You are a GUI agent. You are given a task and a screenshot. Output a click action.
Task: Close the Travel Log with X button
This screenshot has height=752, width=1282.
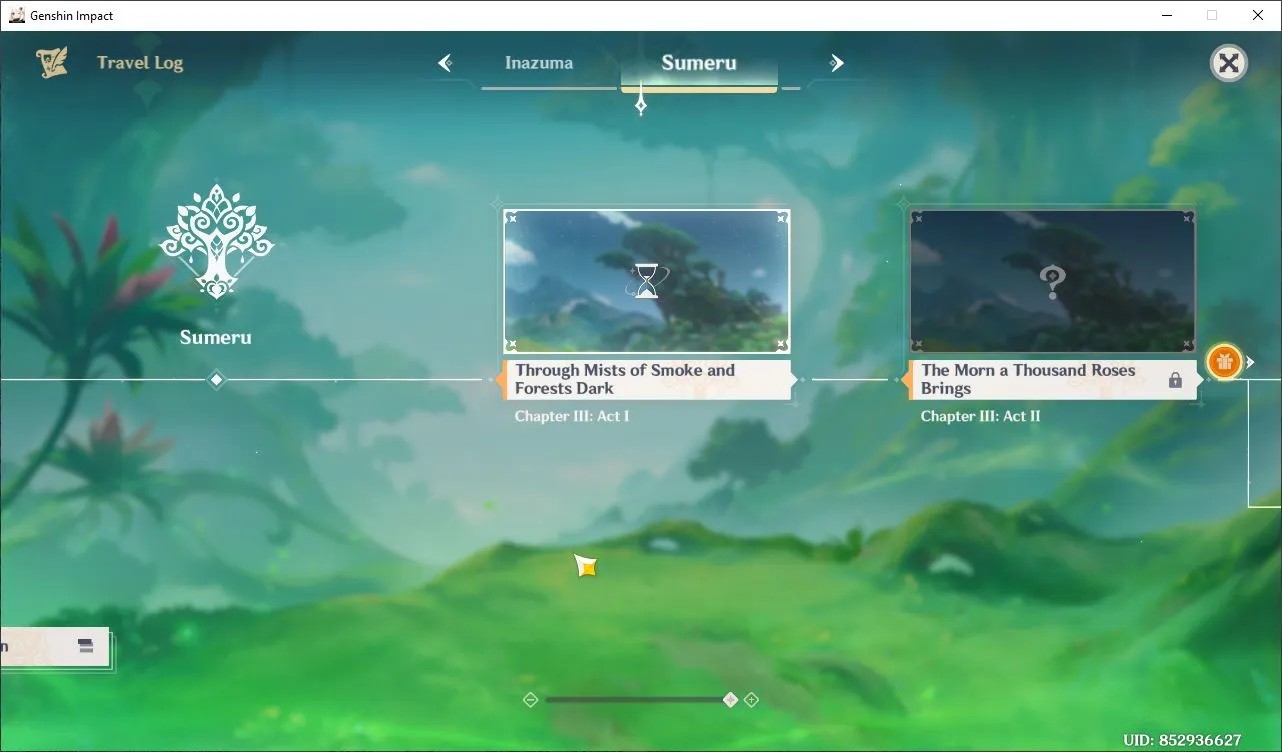[x=1228, y=64]
